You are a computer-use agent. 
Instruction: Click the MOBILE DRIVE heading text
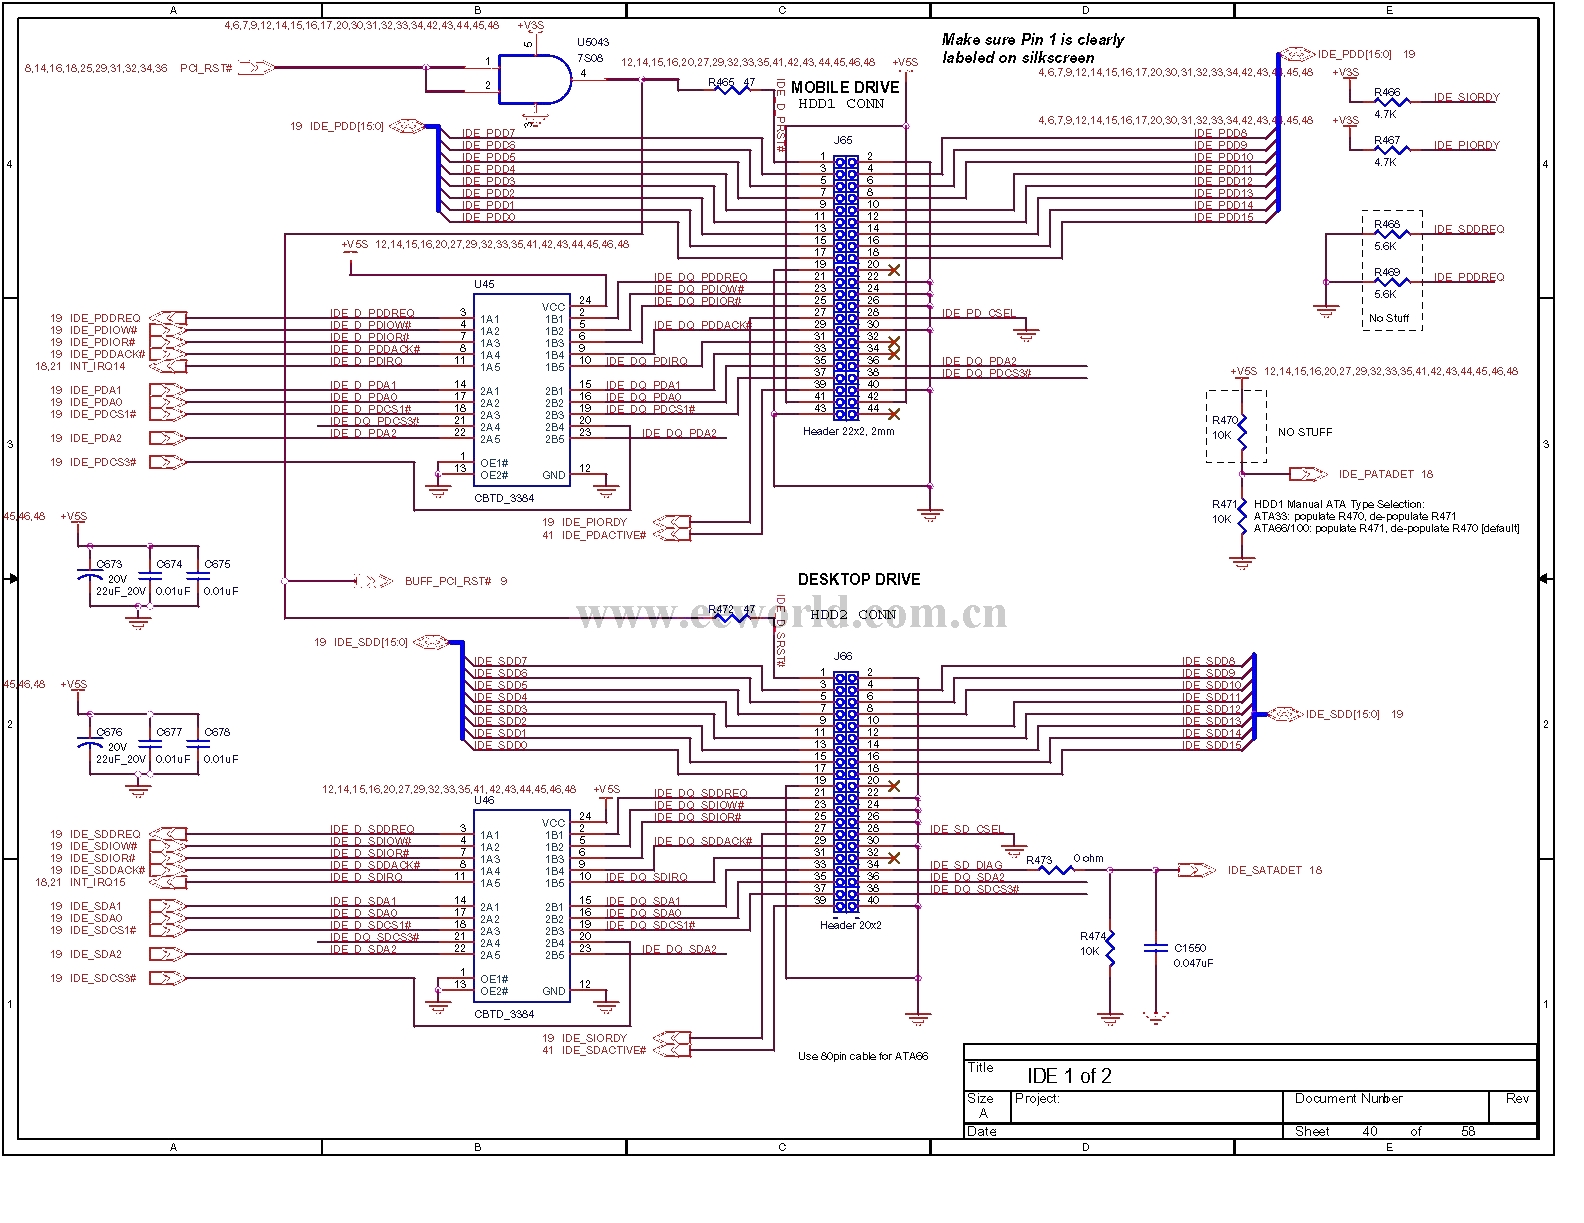click(845, 88)
